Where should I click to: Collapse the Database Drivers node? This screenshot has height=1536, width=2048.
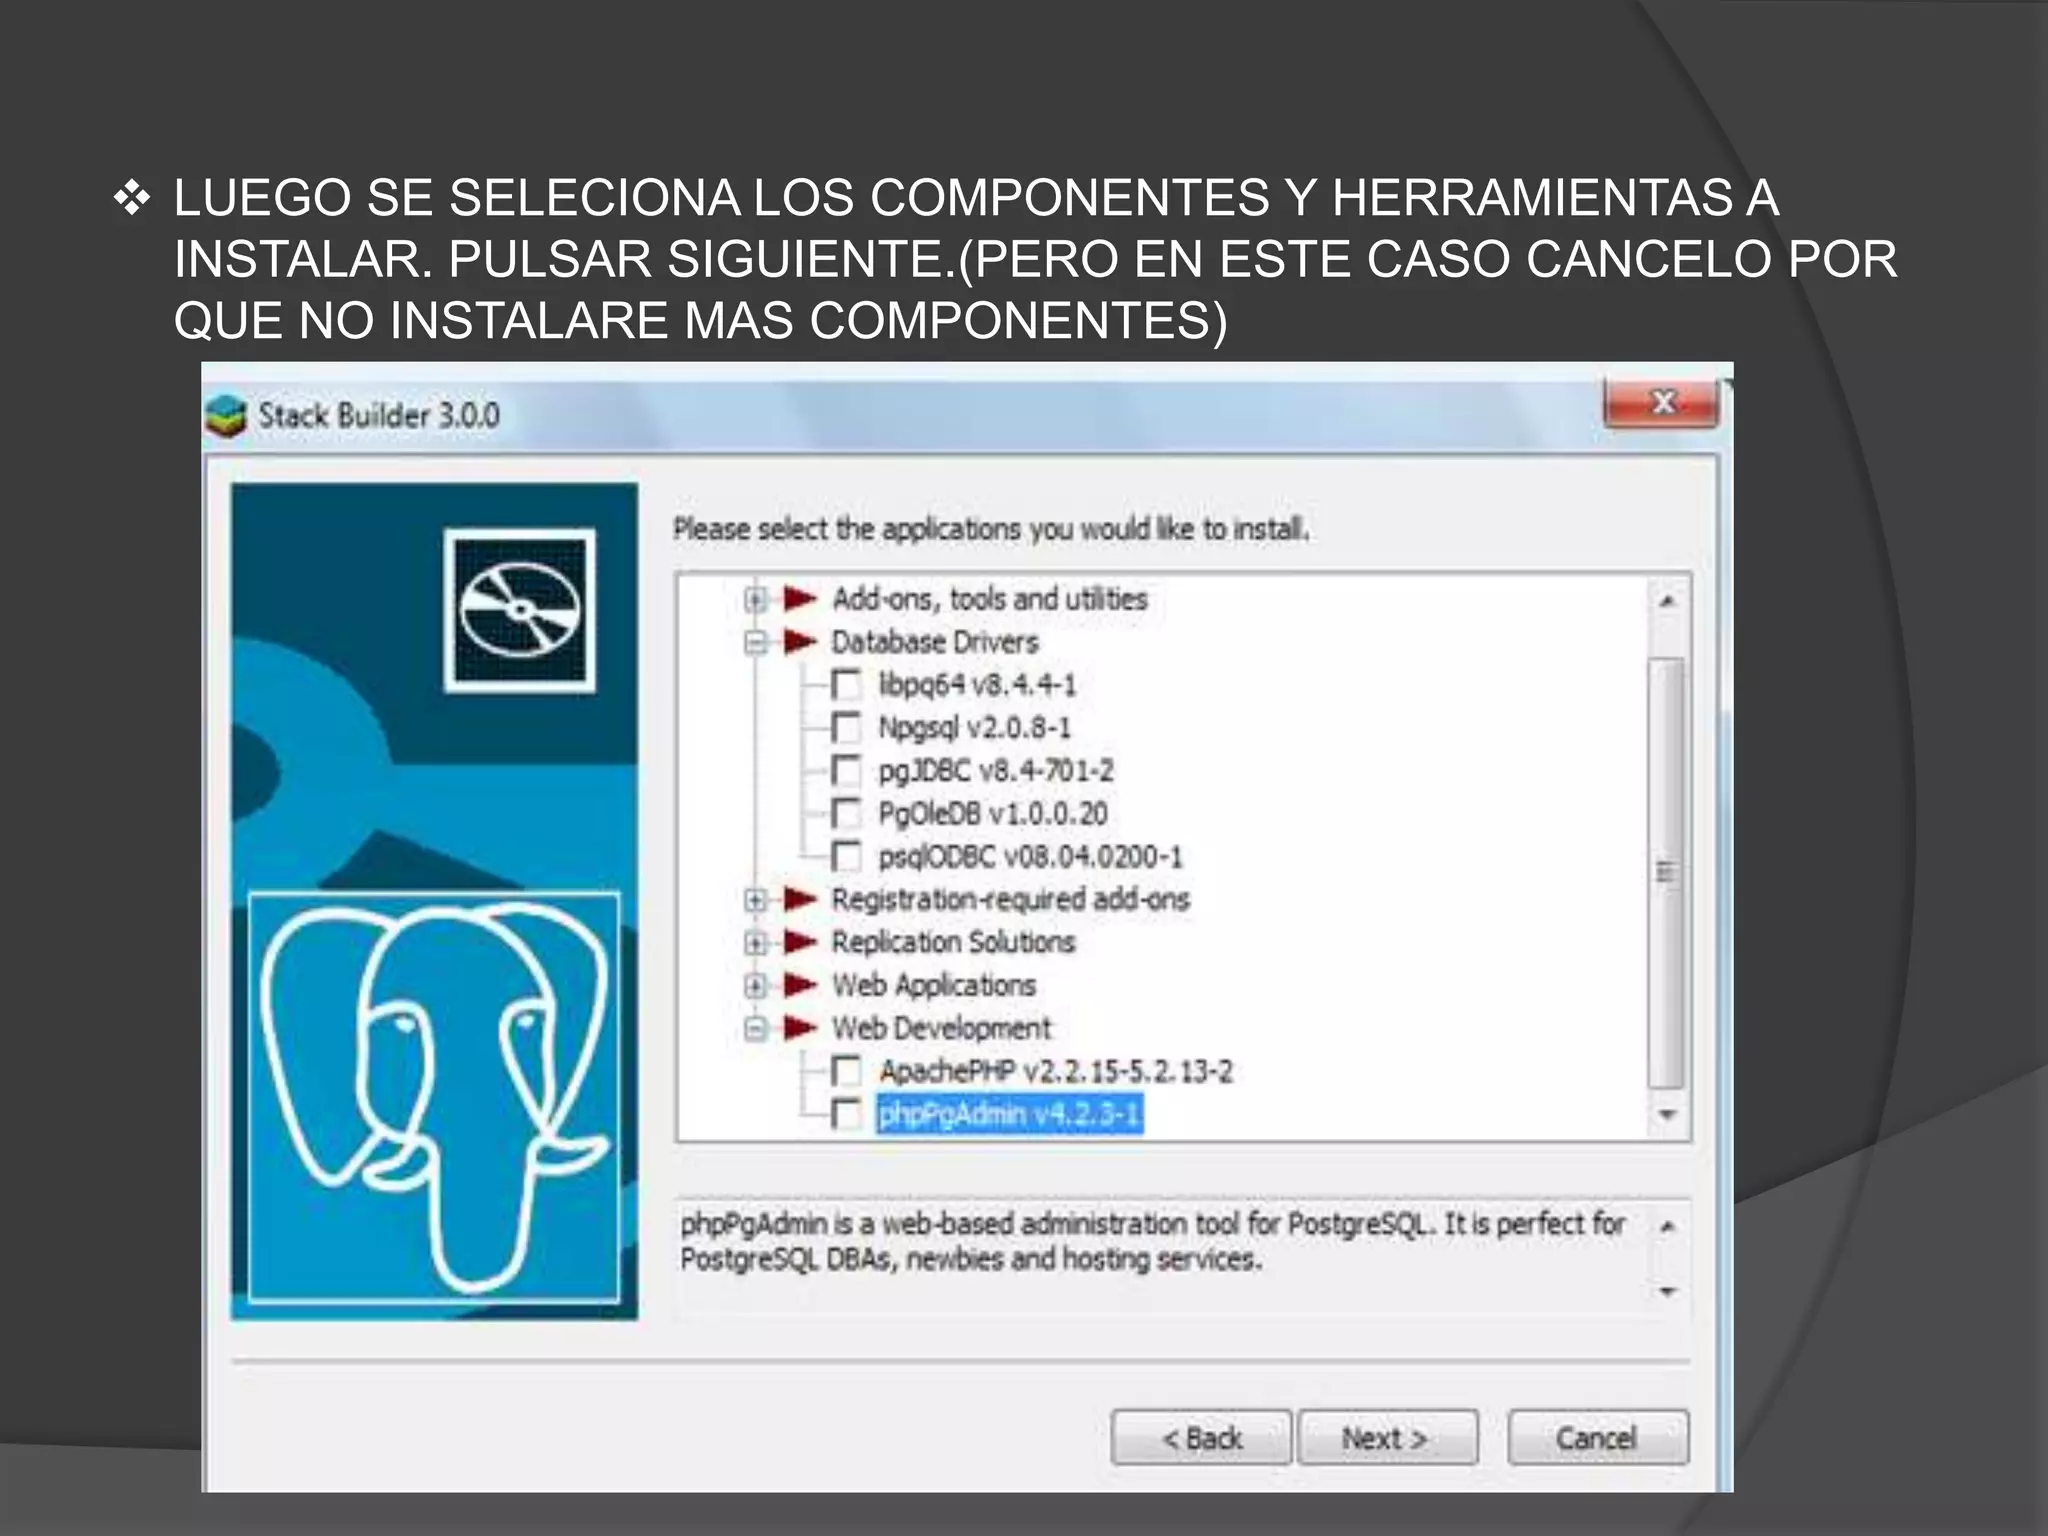[756, 642]
